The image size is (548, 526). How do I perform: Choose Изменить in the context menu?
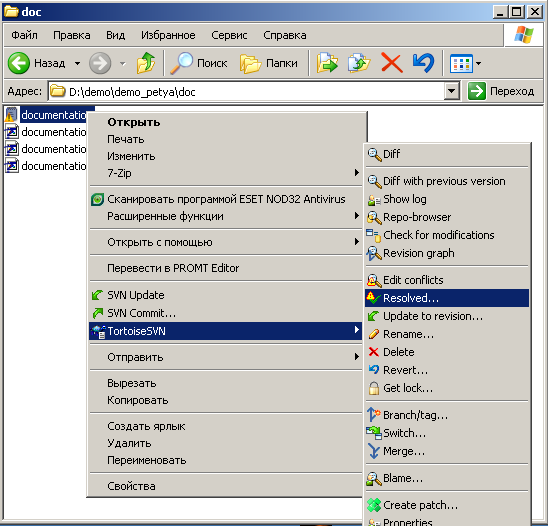click(225, 156)
